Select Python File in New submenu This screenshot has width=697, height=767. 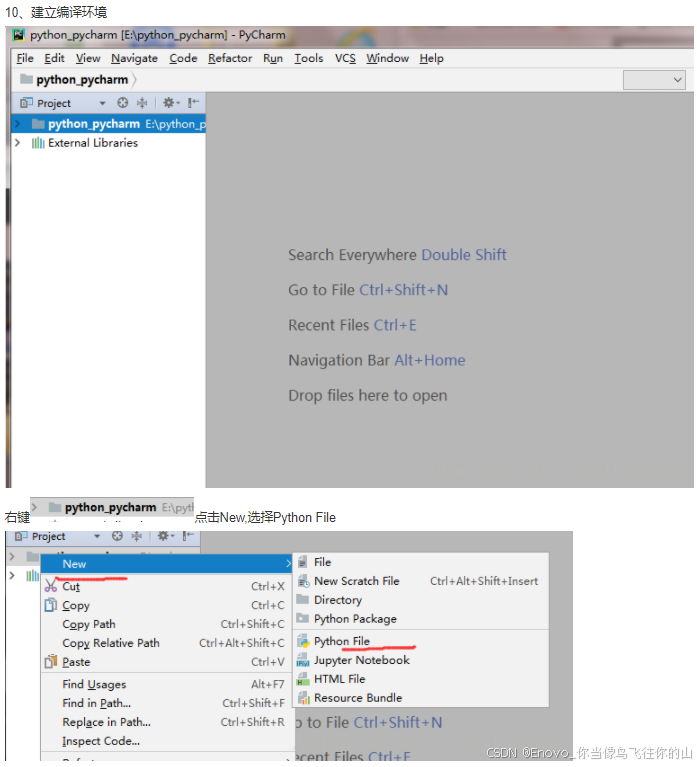pyautogui.click(x=421, y=641)
